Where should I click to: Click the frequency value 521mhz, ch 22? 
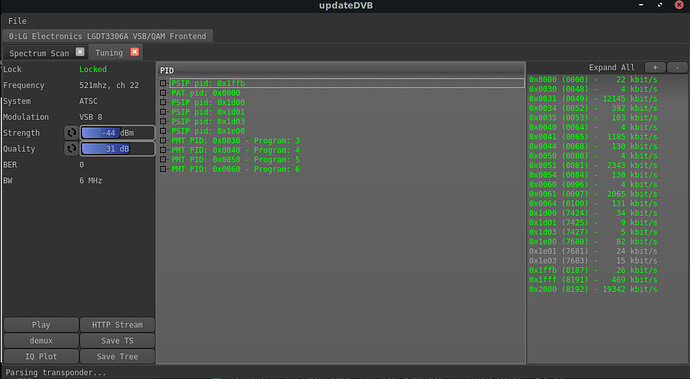point(109,85)
